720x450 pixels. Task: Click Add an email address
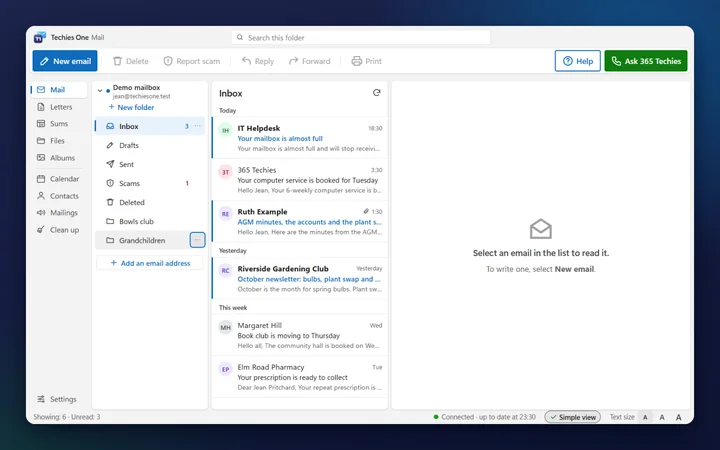tap(150, 263)
